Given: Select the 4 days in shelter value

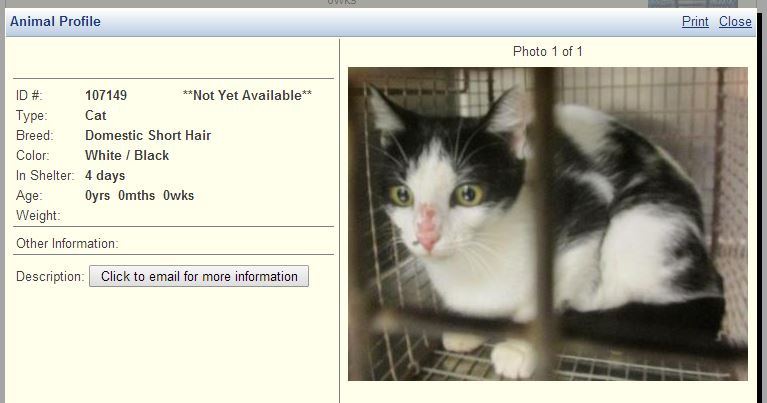Looking at the screenshot, I should click(x=105, y=176).
